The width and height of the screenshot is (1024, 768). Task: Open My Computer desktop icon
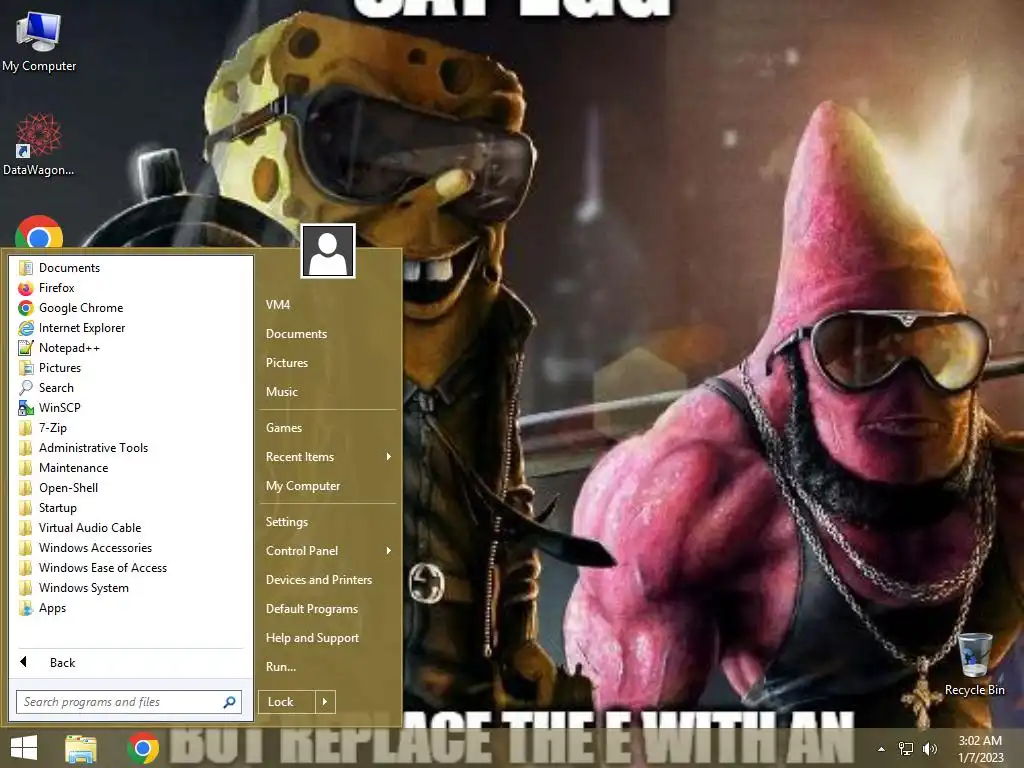click(x=39, y=41)
